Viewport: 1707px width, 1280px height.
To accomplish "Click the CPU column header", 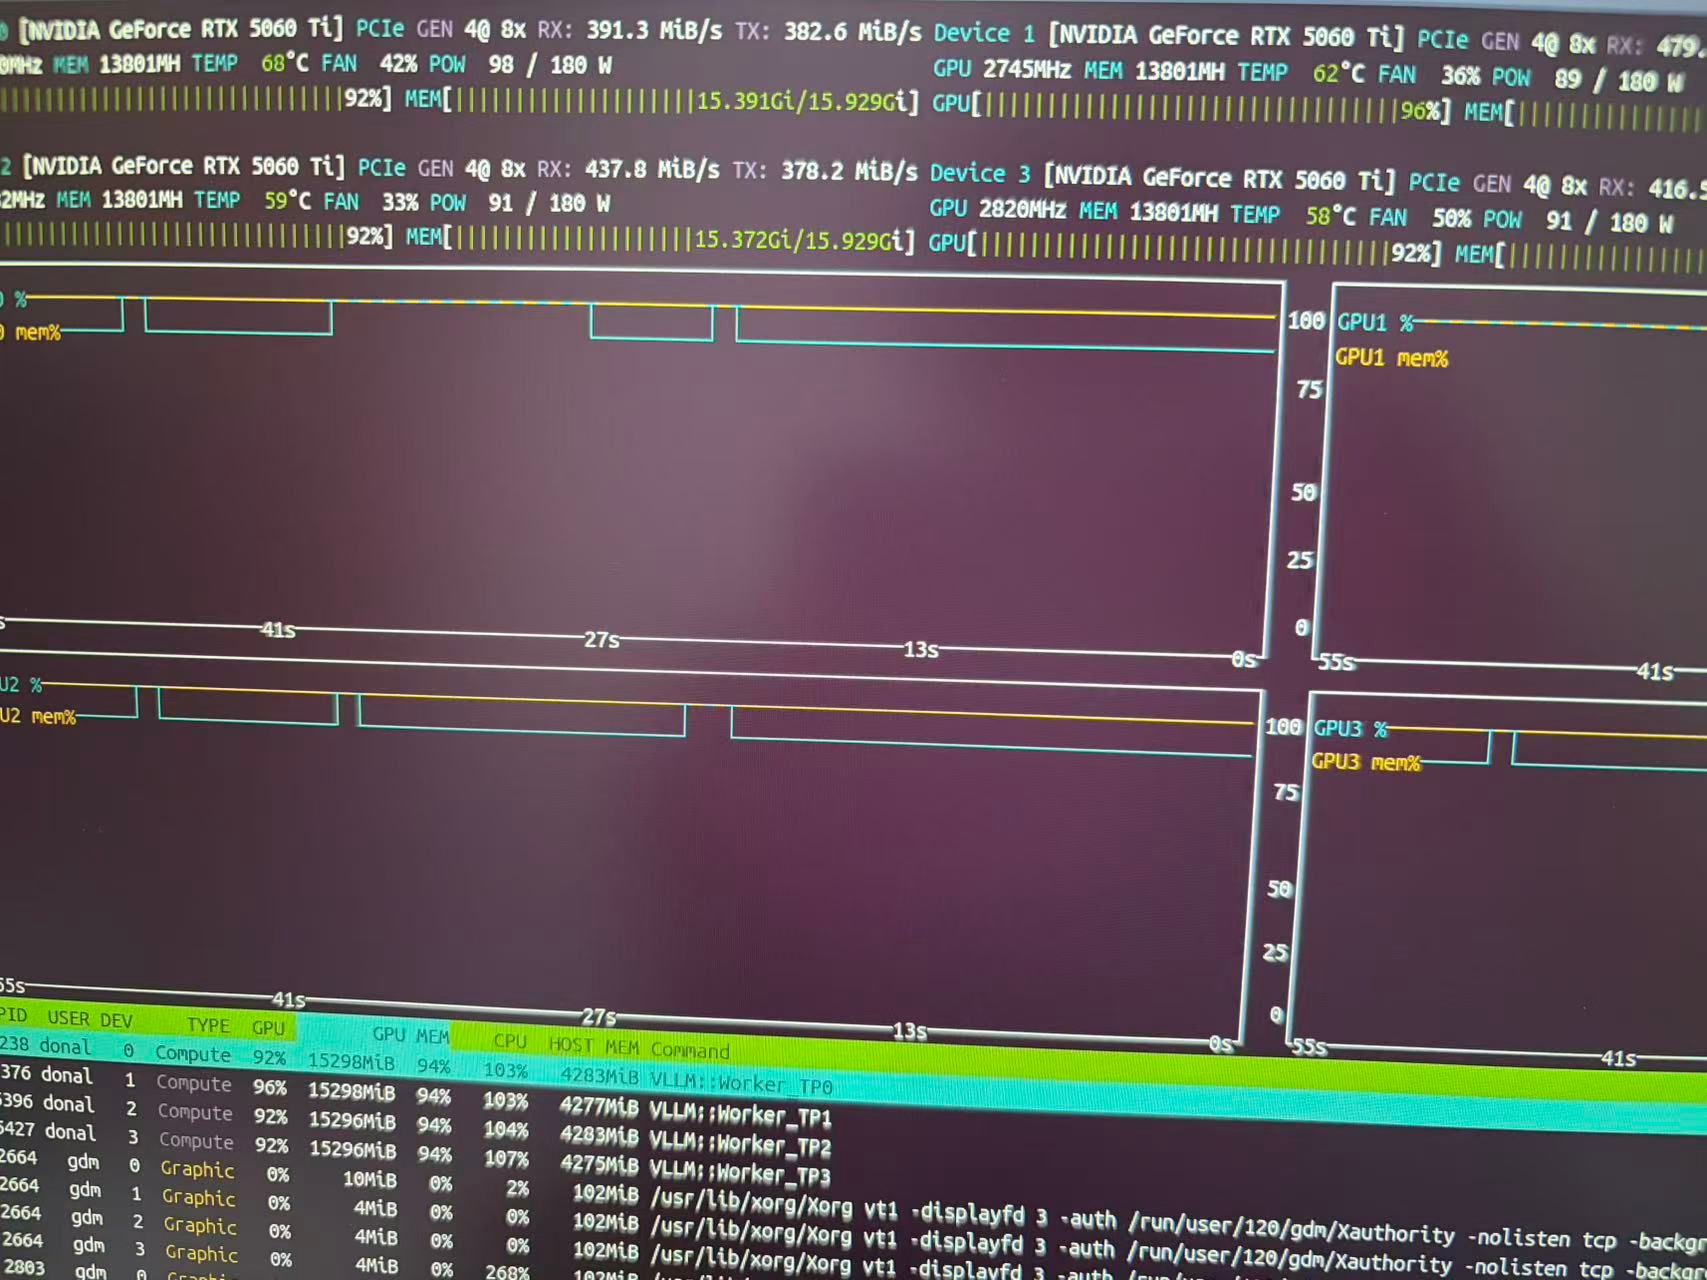I will coord(510,1041).
